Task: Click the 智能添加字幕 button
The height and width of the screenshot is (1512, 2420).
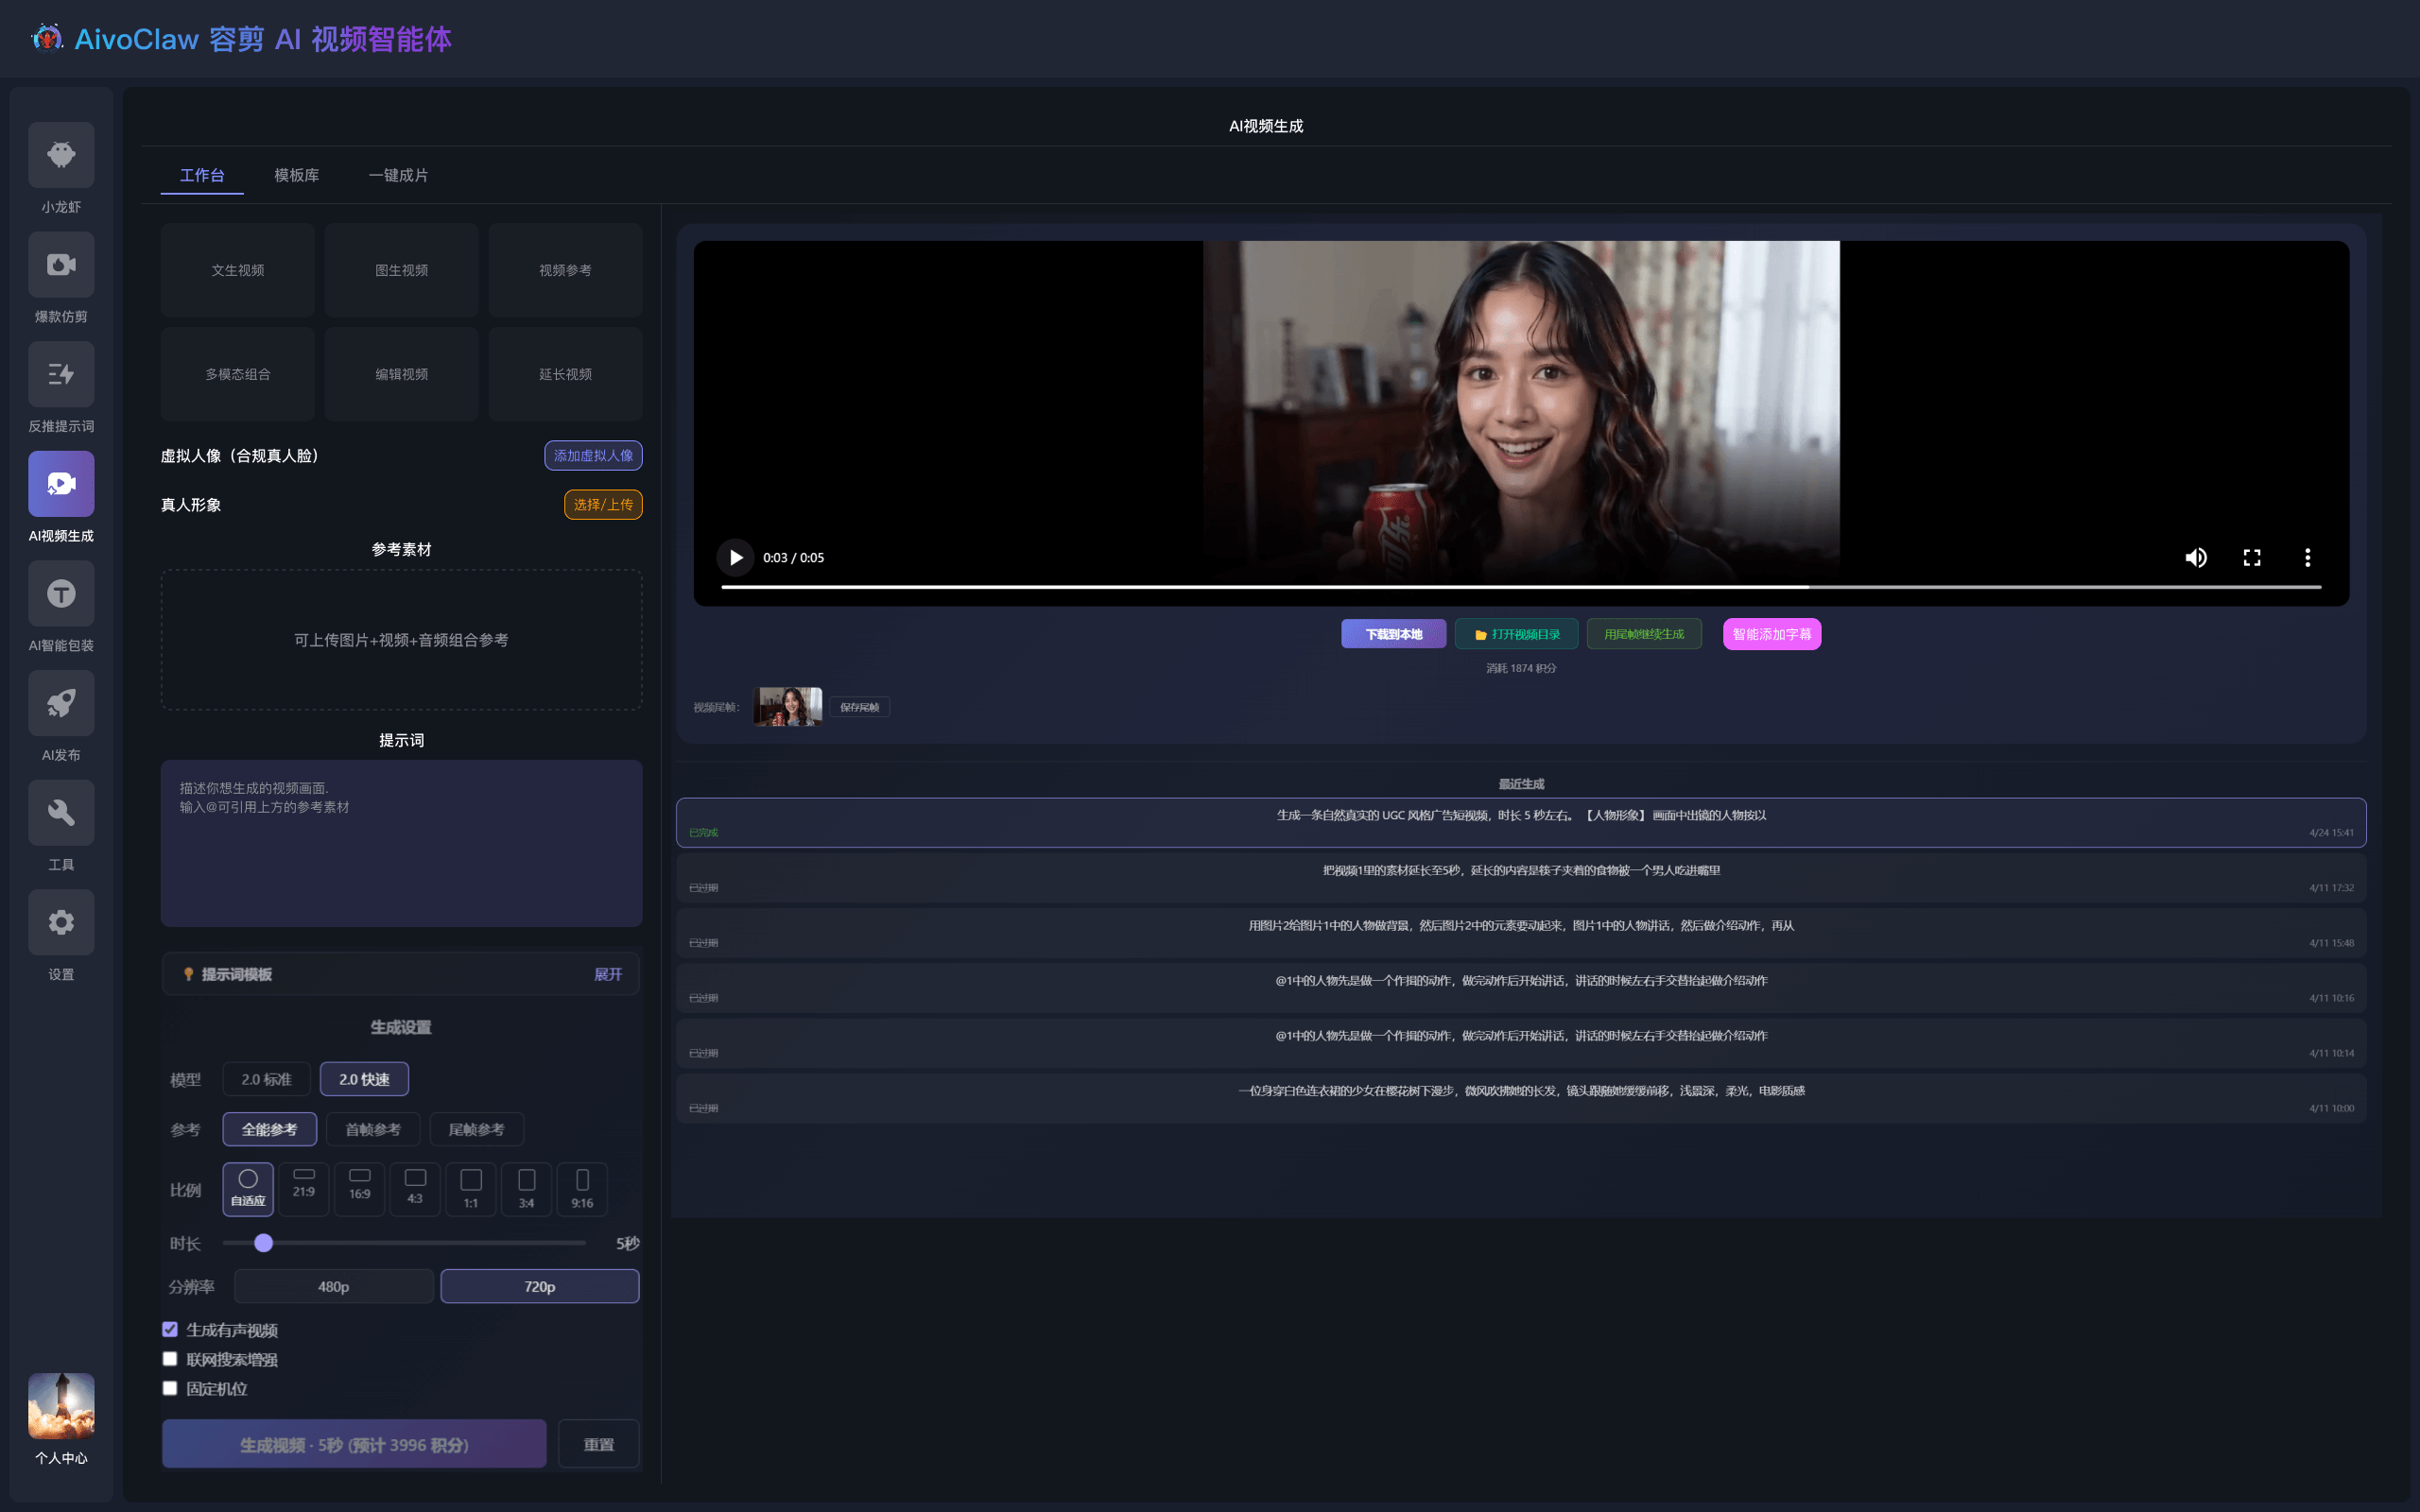Action: pyautogui.click(x=1772, y=634)
